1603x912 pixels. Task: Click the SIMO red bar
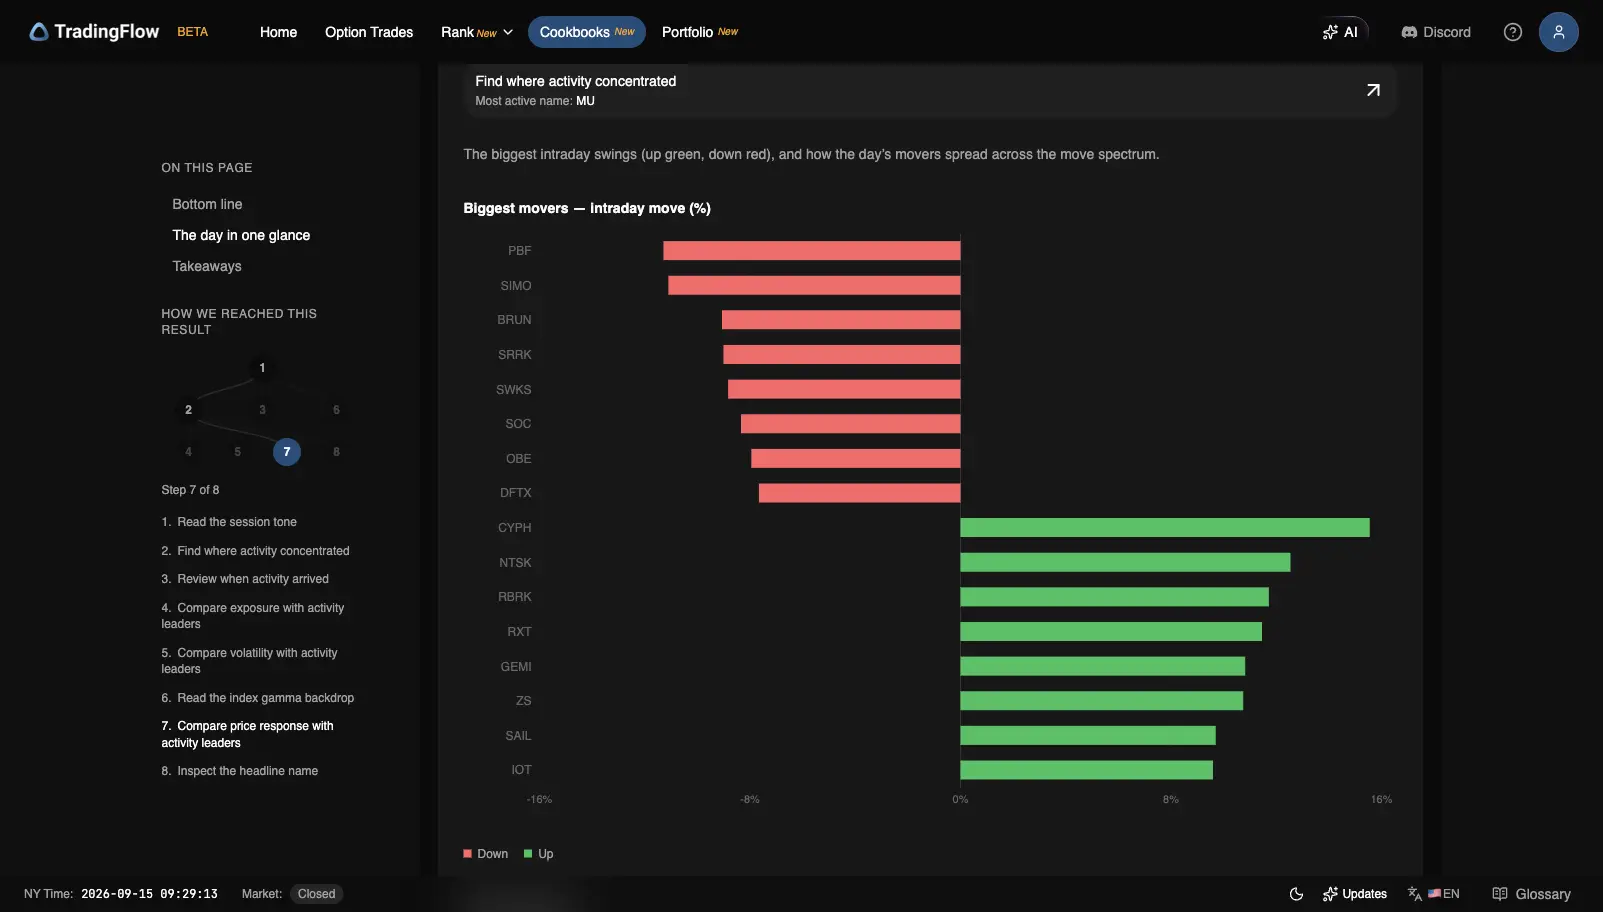[x=814, y=286]
